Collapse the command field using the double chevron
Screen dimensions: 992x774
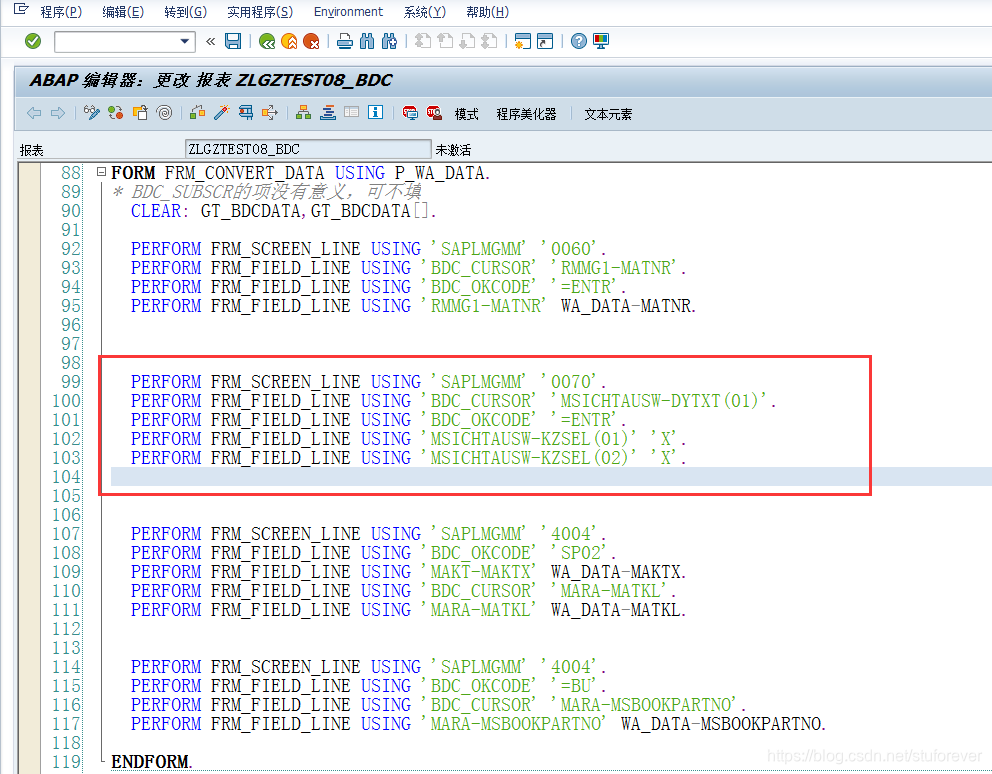[211, 42]
